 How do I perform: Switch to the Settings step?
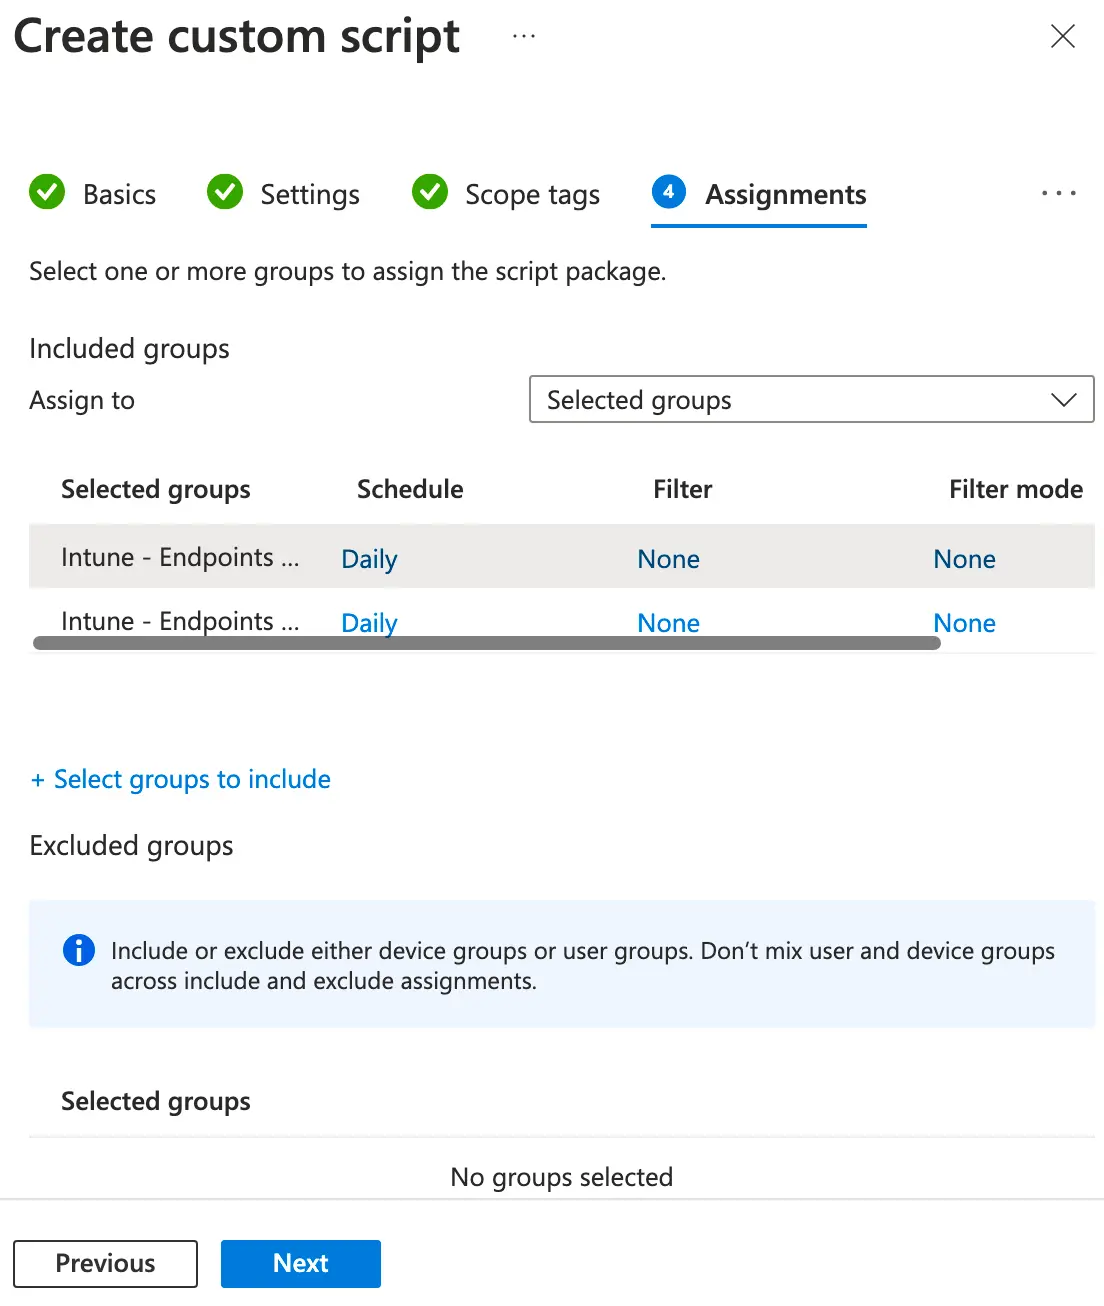[x=310, y=194]
